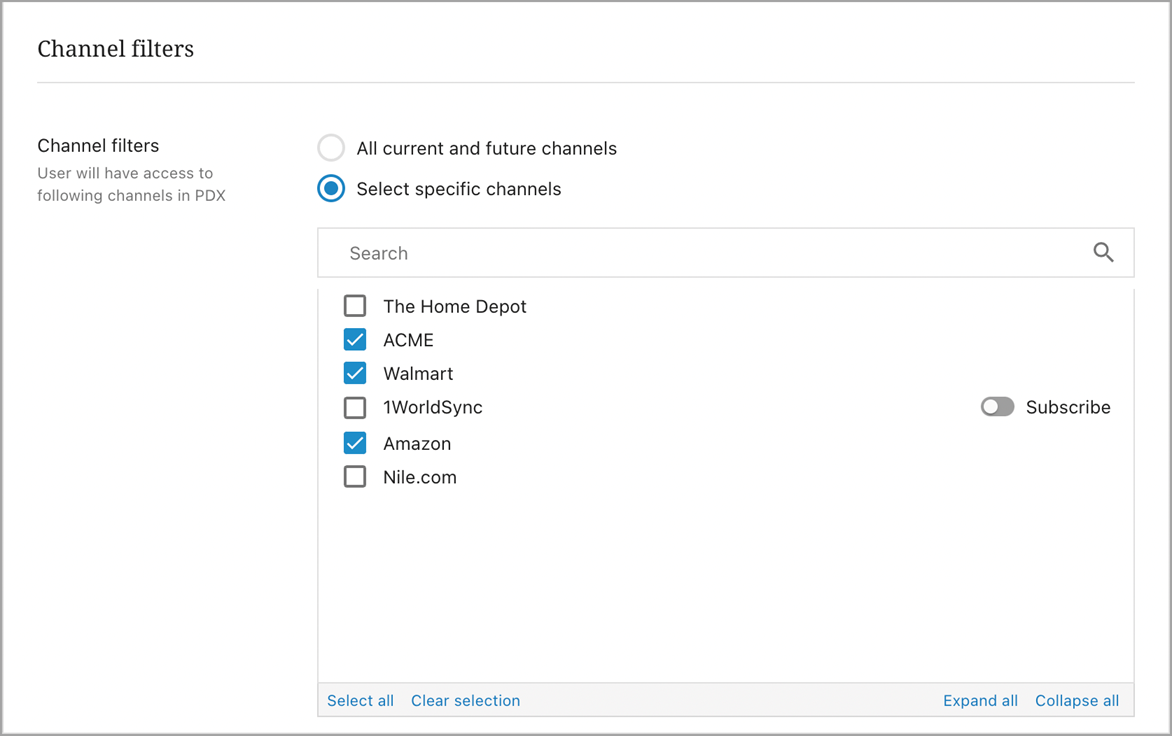Click the 'Subscribe' text label

(1068, 407)
